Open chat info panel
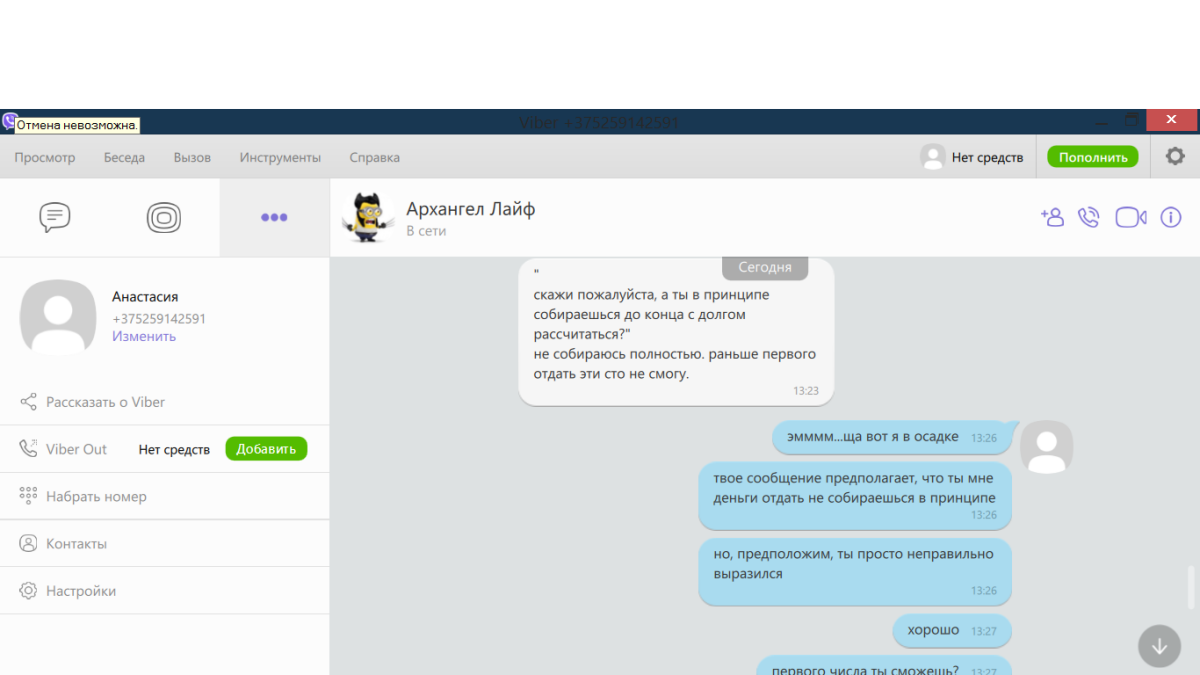 pyautogui.click(x=1171, y=217)
